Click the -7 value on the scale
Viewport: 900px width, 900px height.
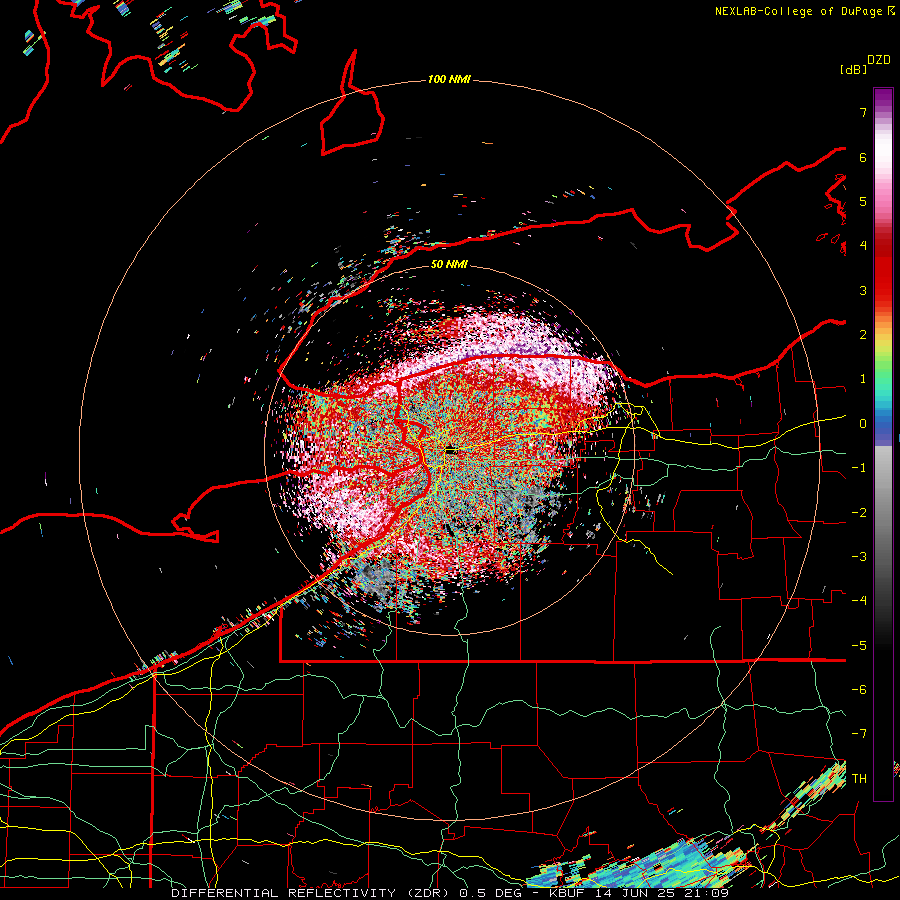point(859,734)
